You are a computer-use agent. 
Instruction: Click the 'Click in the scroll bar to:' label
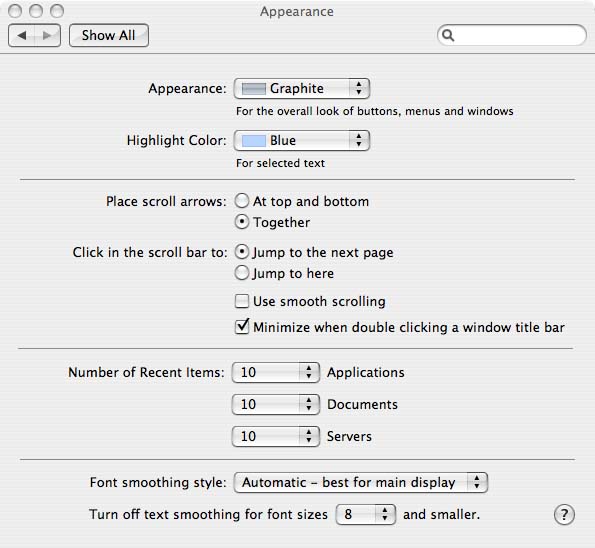tap(150, 252)
